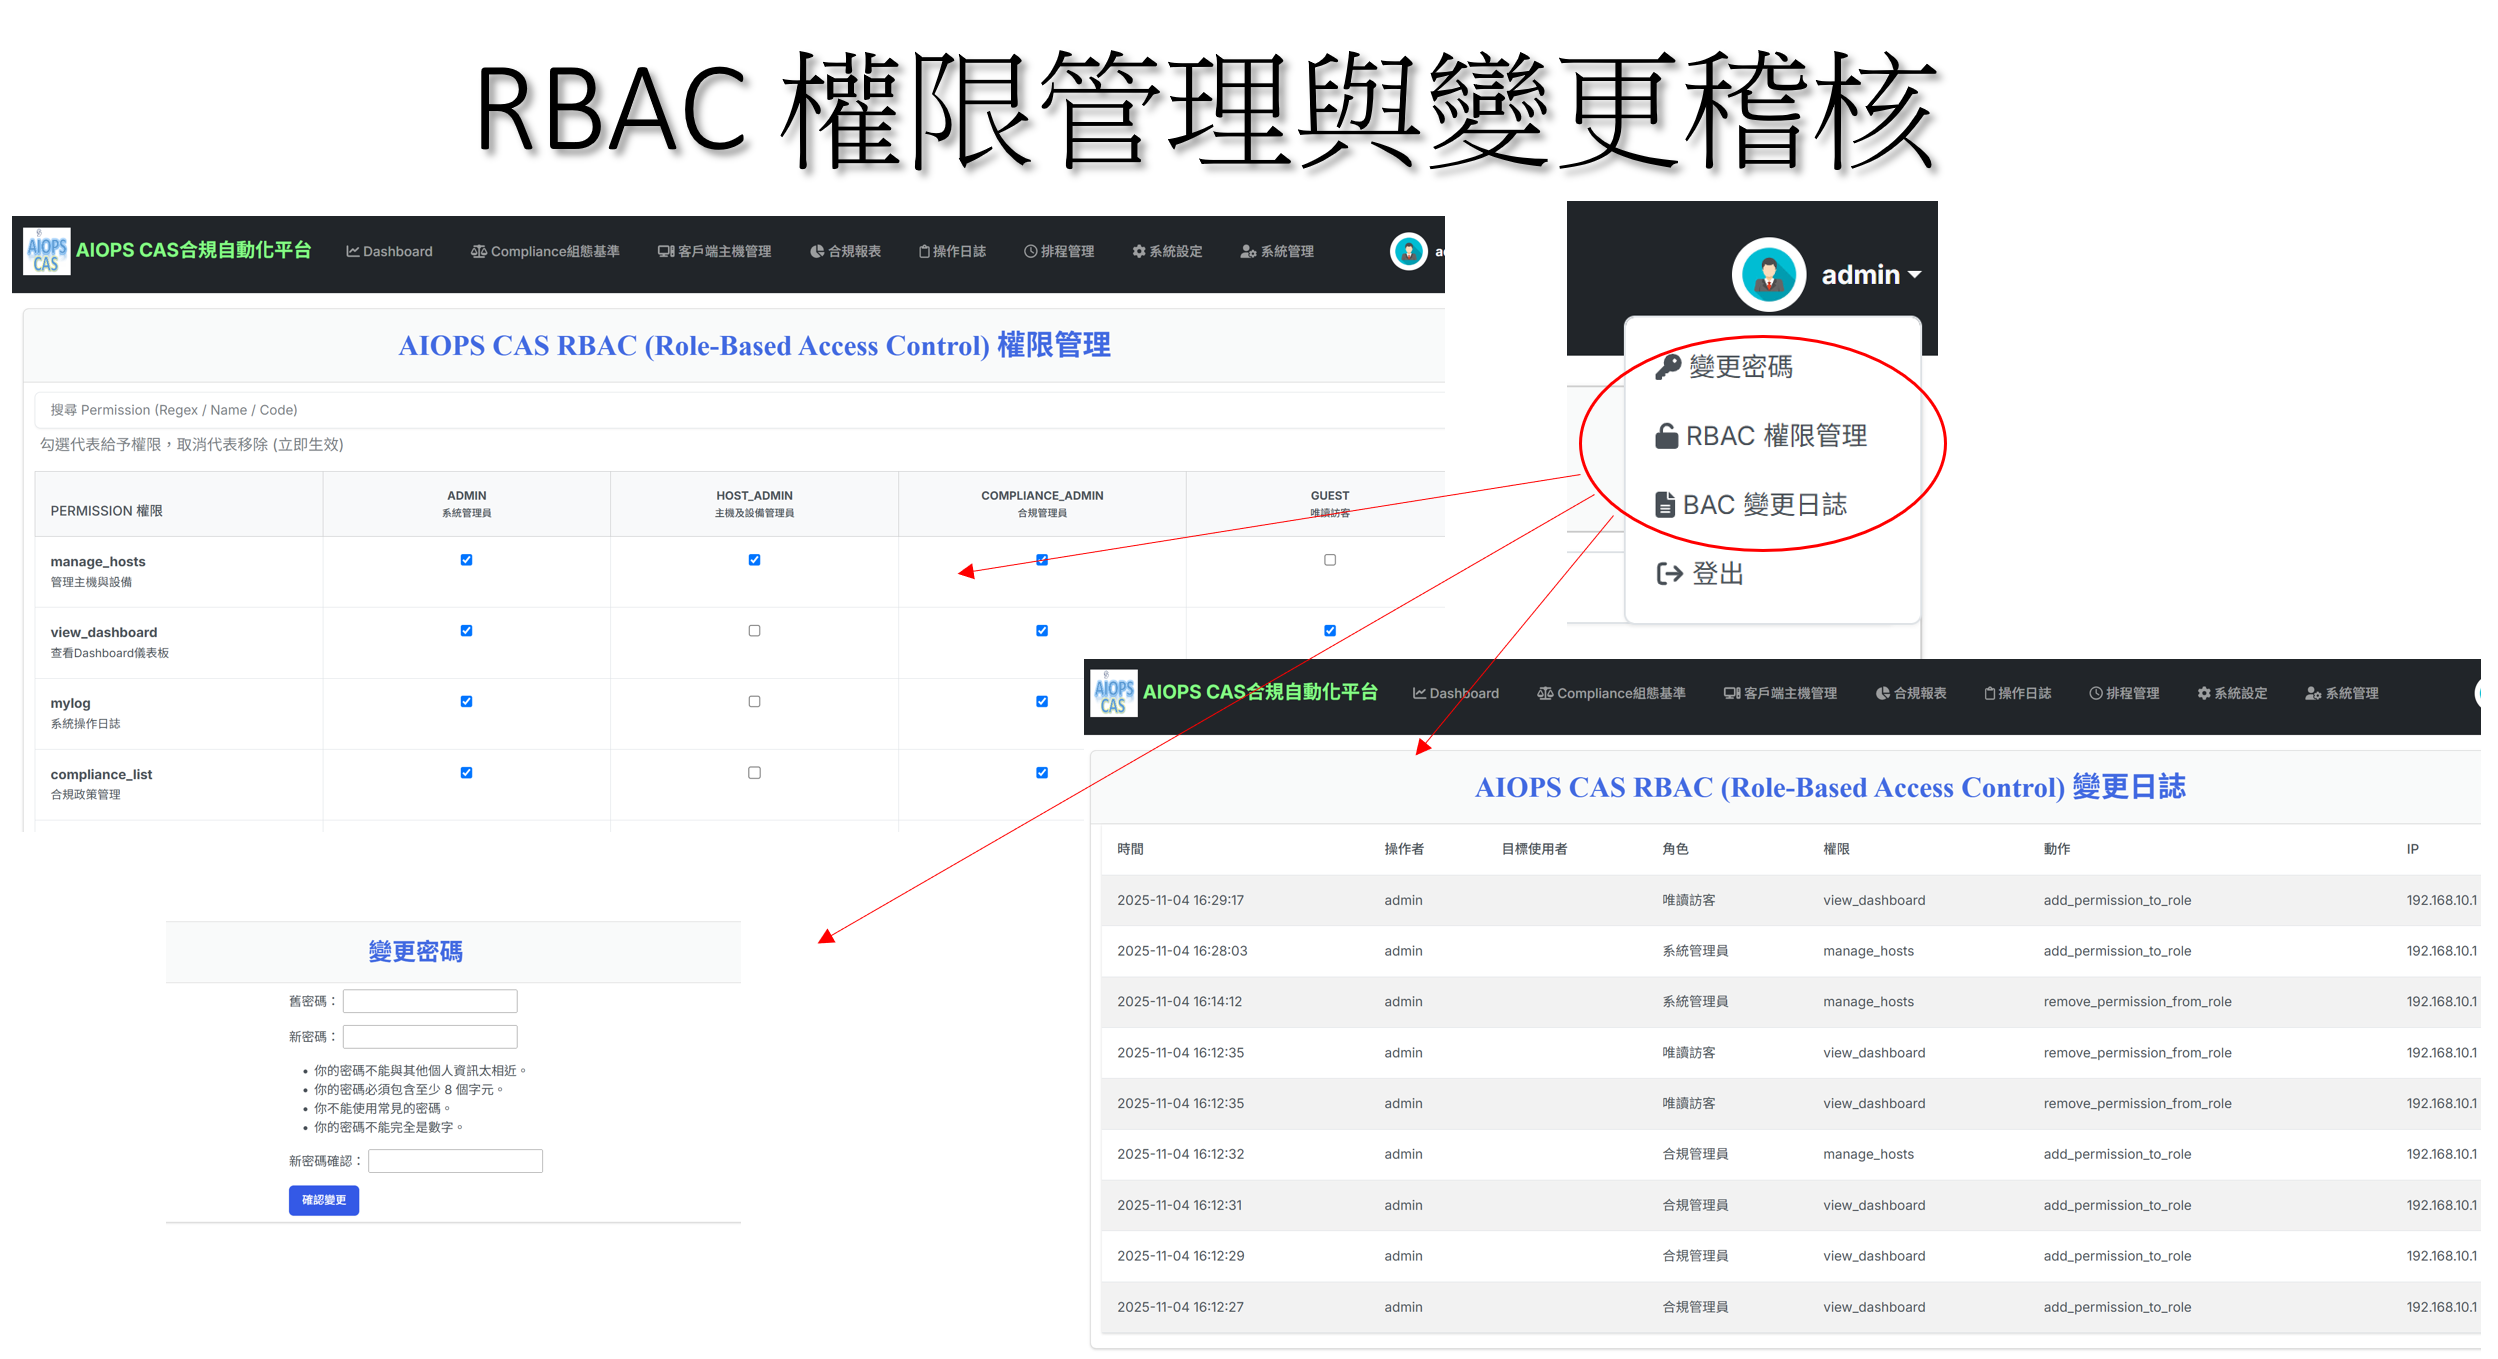
Task: Check view_dashboard permission for HOST_ADMIN
Action: pyautogui.click(x=754, y=631)
